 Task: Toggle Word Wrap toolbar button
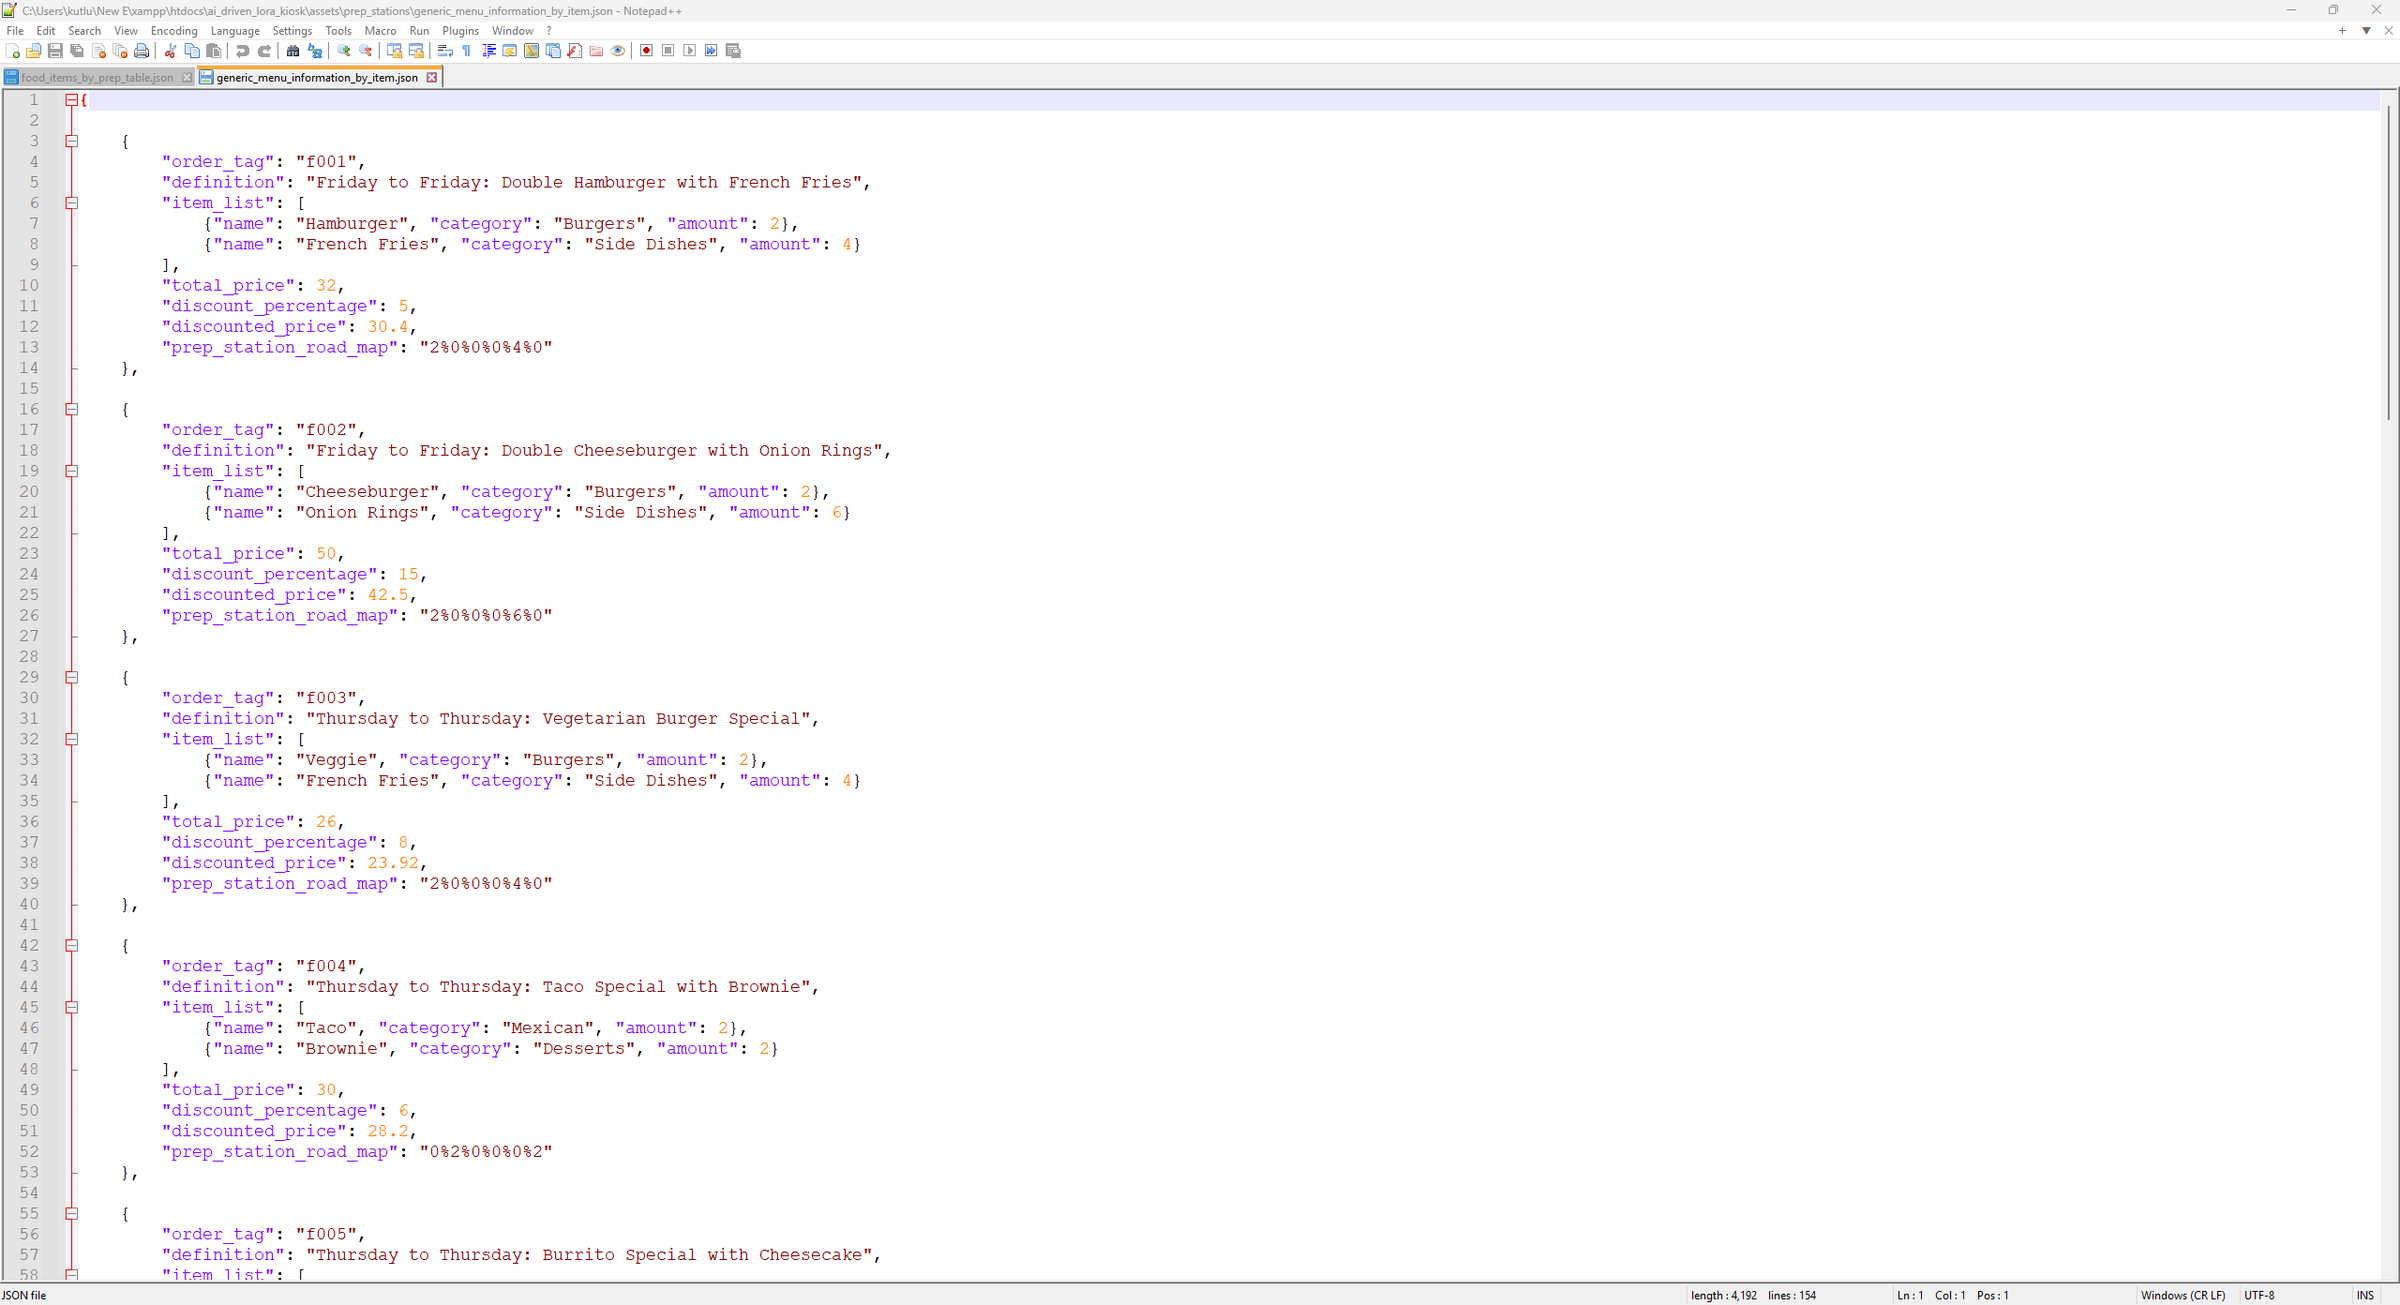pos(445,51)
